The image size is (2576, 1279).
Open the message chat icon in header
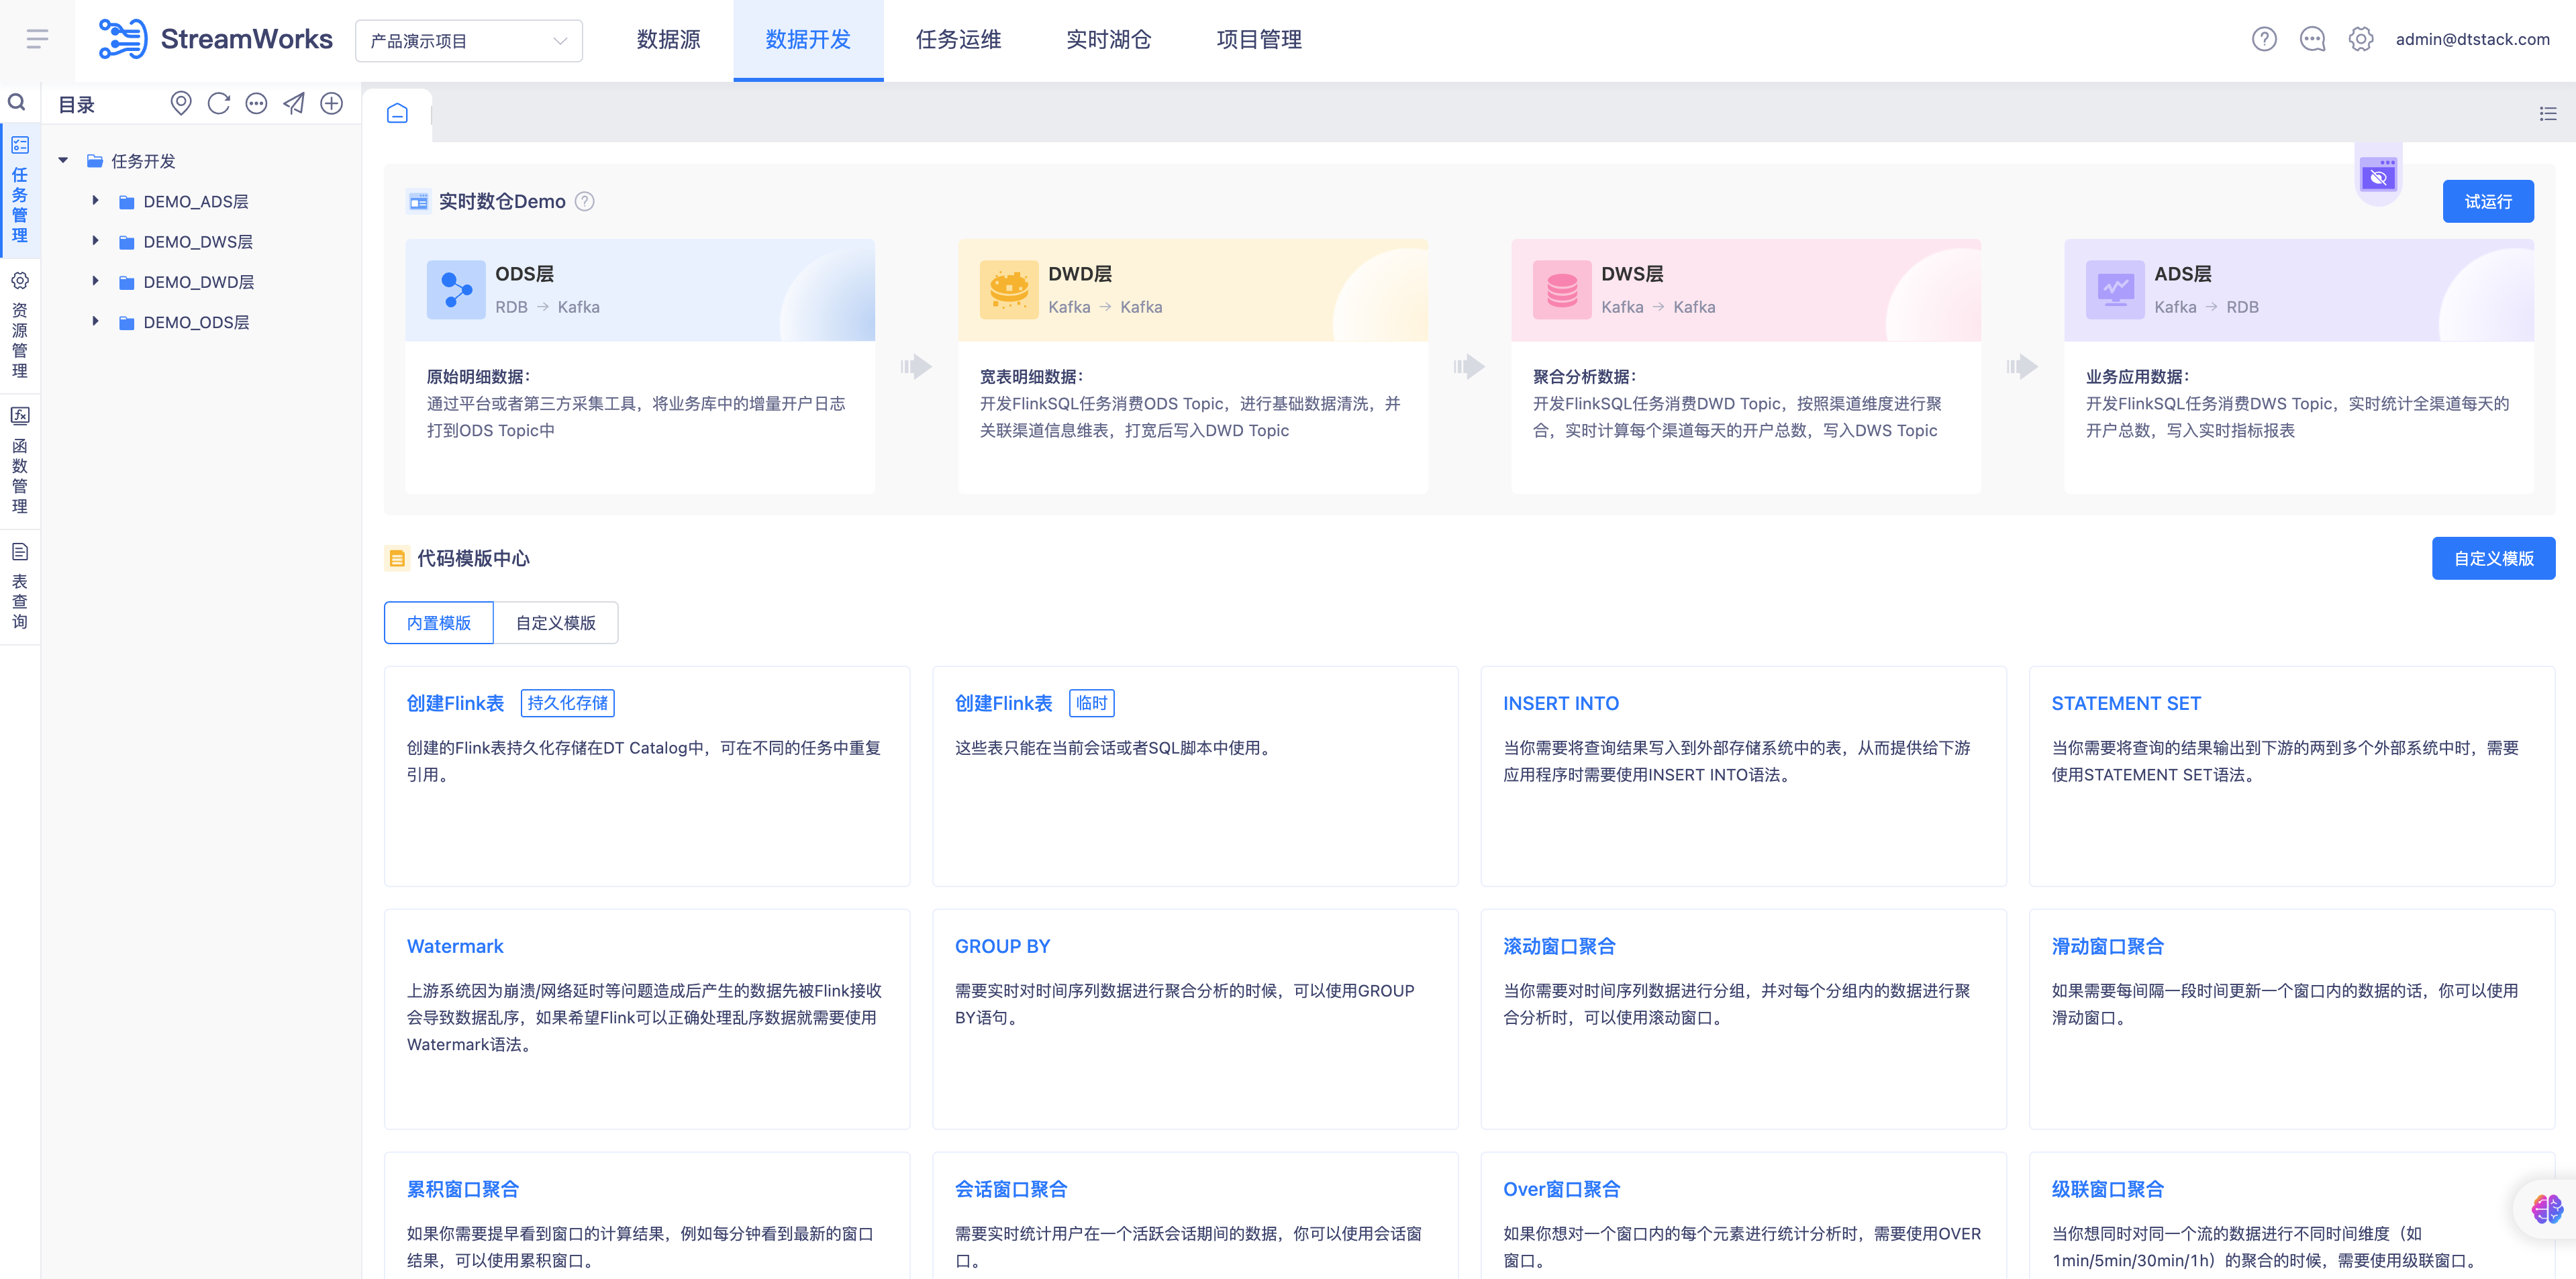2312,39
